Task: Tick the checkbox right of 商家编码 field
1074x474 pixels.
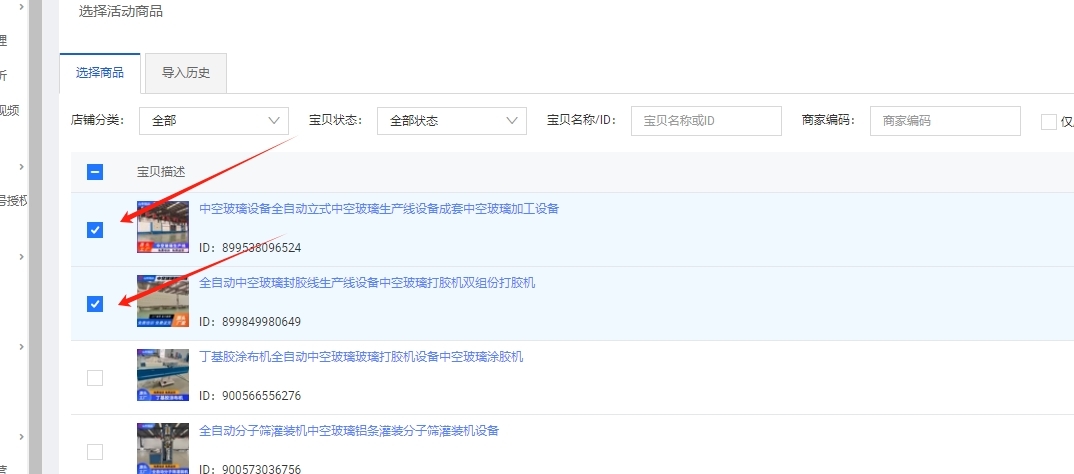Action: (1048, 122)
